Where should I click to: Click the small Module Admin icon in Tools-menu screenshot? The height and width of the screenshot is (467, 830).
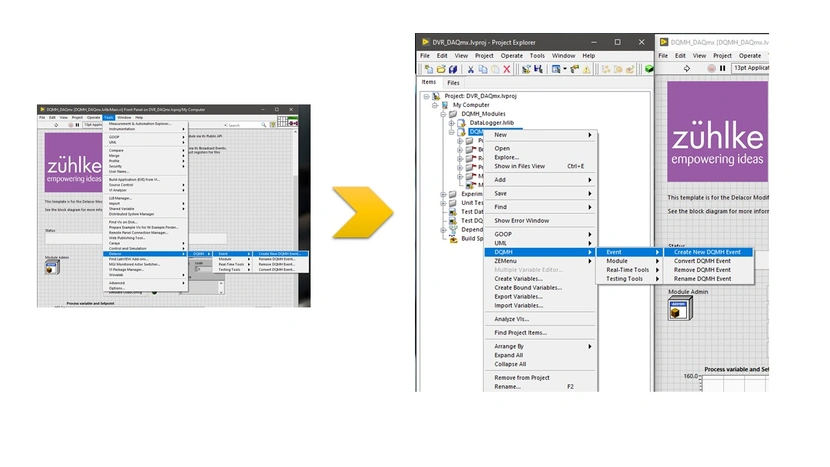click(52, 267)
